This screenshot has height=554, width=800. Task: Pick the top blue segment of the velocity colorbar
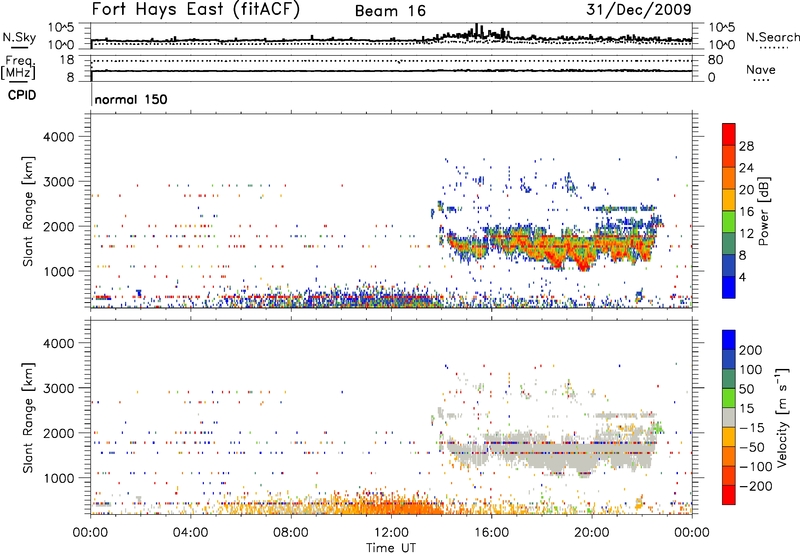click(729, 340)
